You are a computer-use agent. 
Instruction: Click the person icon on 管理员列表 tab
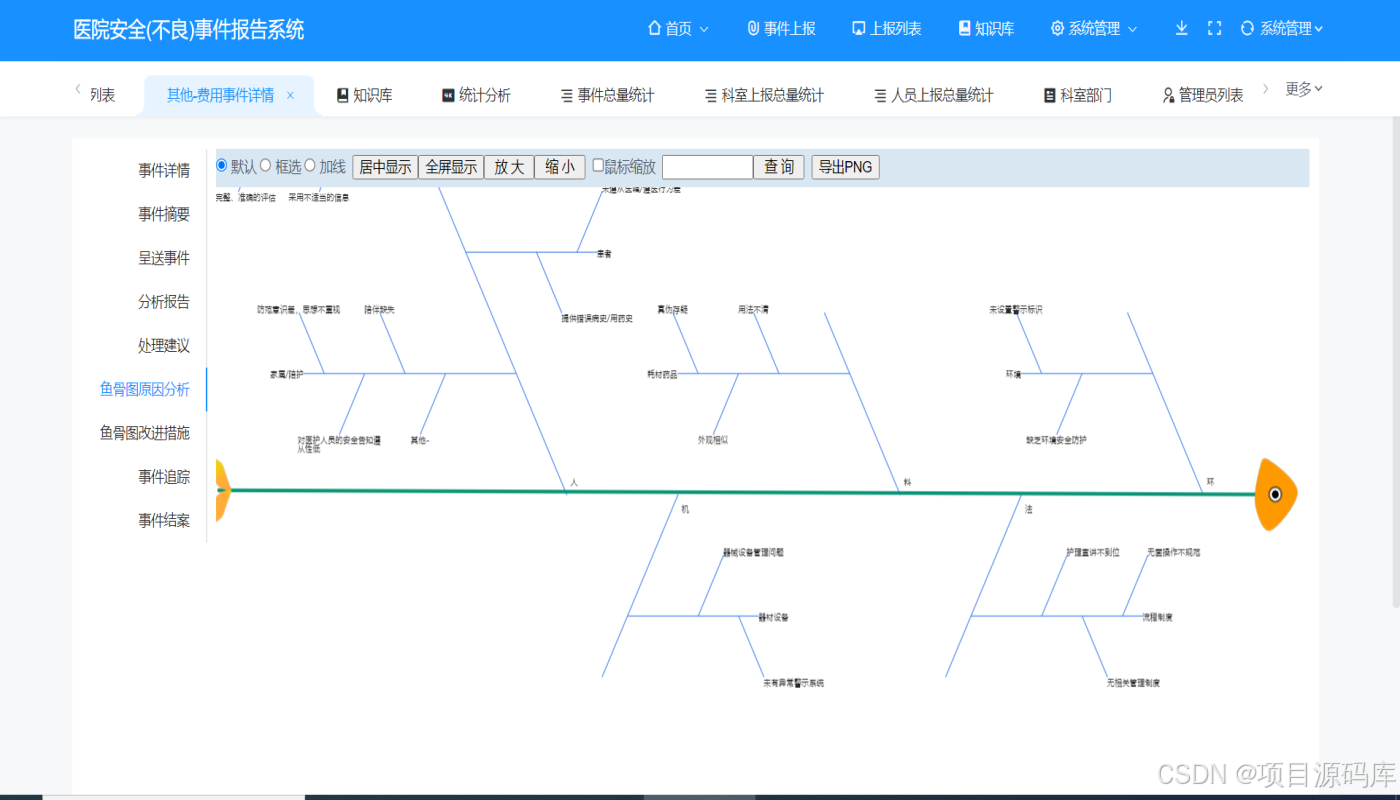click(1168, 95)
